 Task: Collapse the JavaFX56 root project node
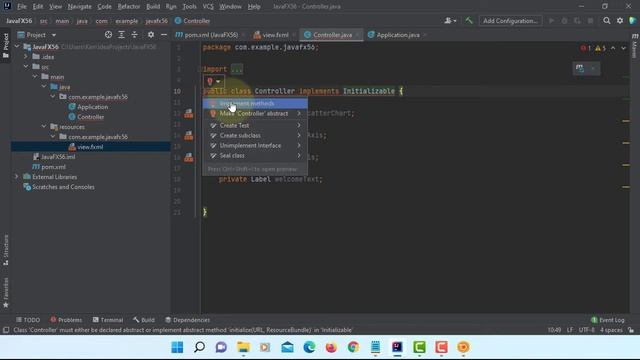click(x=17, y=47)
